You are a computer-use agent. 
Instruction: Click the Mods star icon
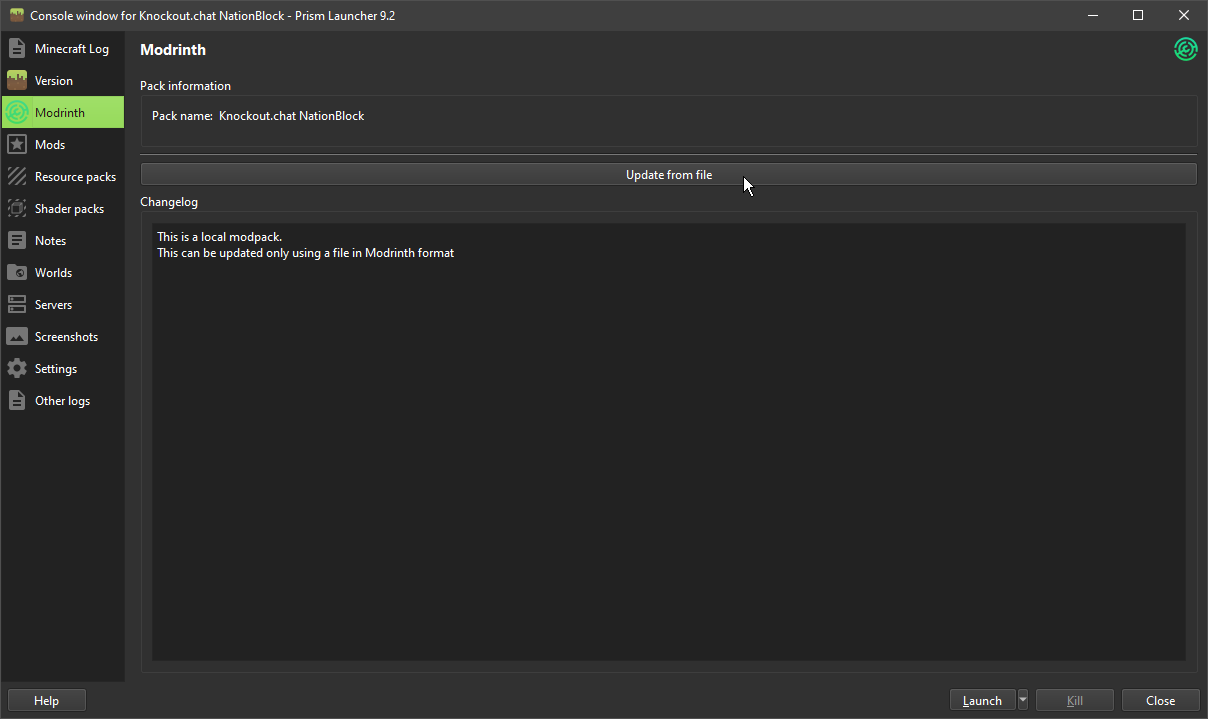tap(17, 144)
